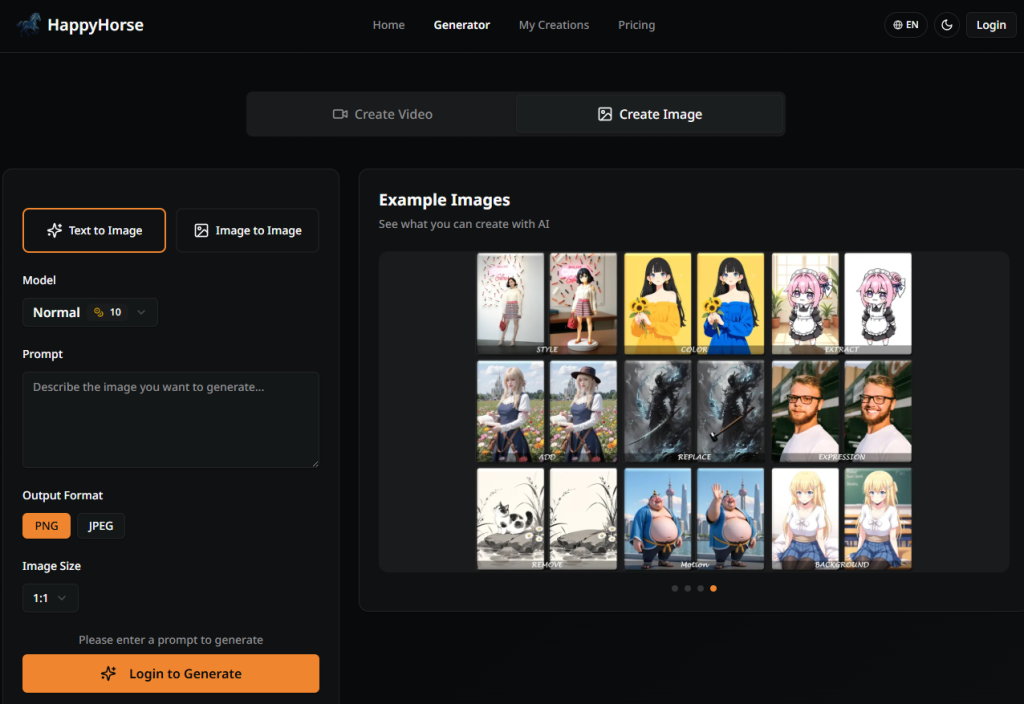1024x704 pixels.
Task: Select PNG output format
Action: click(46, 526)
